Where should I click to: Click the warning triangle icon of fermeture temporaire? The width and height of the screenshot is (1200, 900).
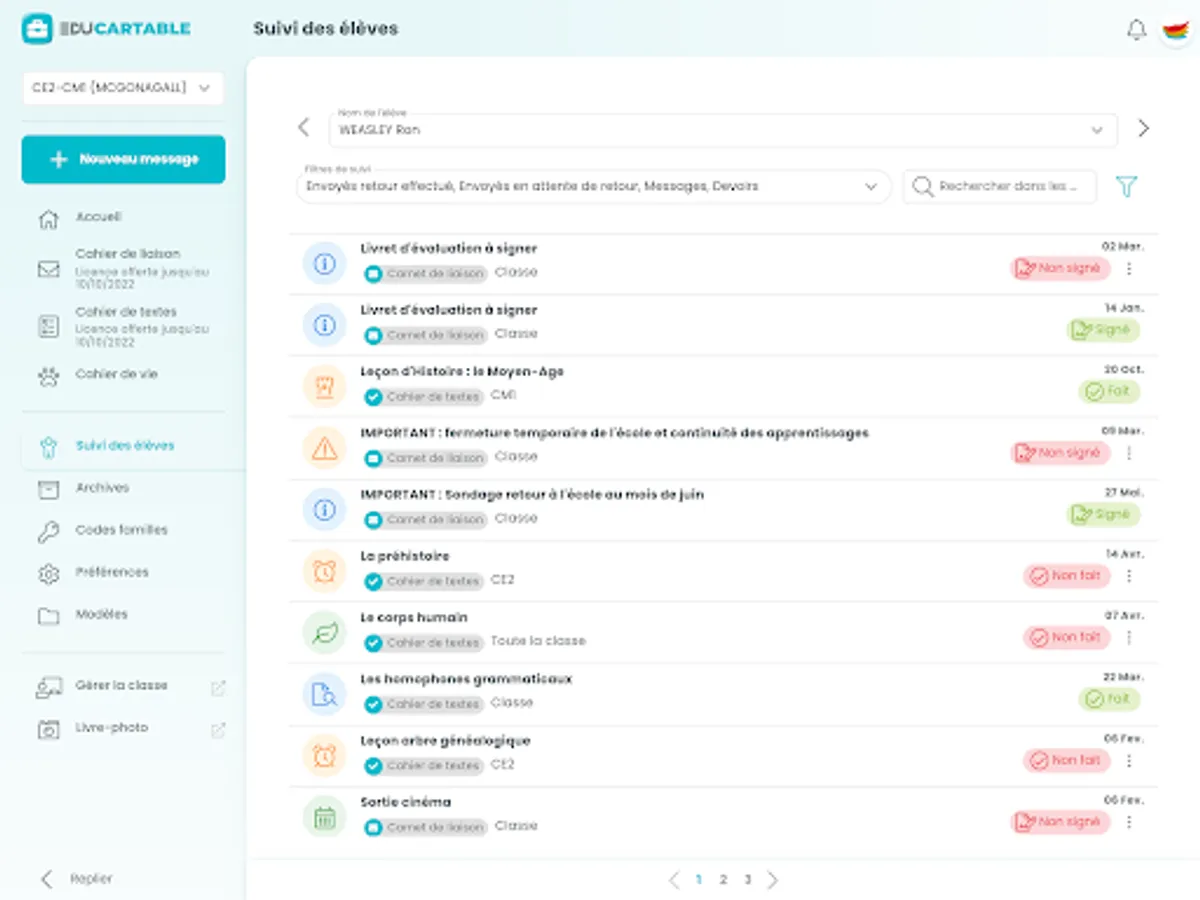click(x=324, y=448)
